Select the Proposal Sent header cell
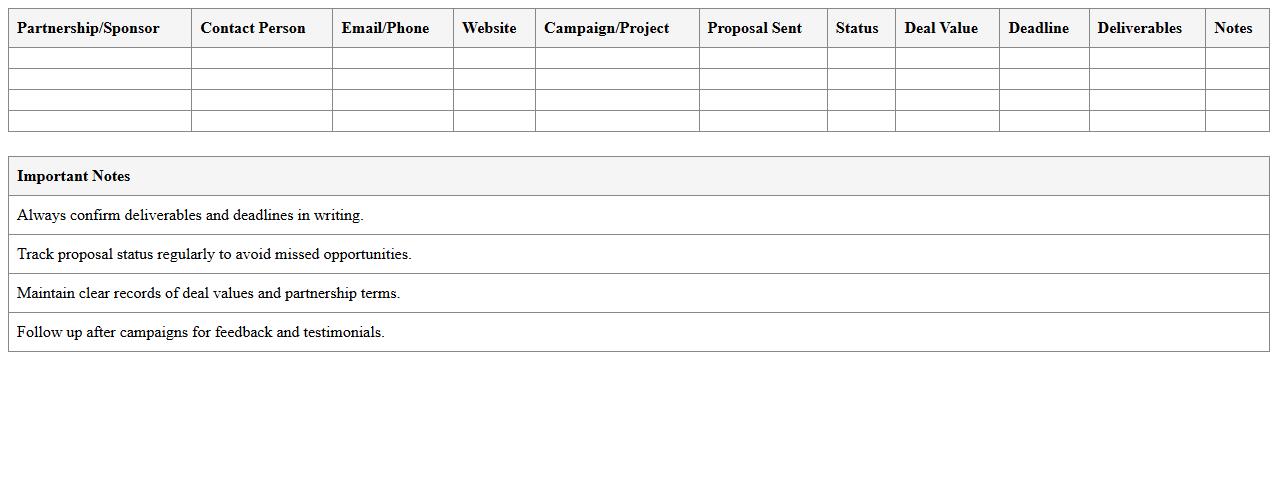Viewport: 1278px width, 501px height. coord(755,28)
